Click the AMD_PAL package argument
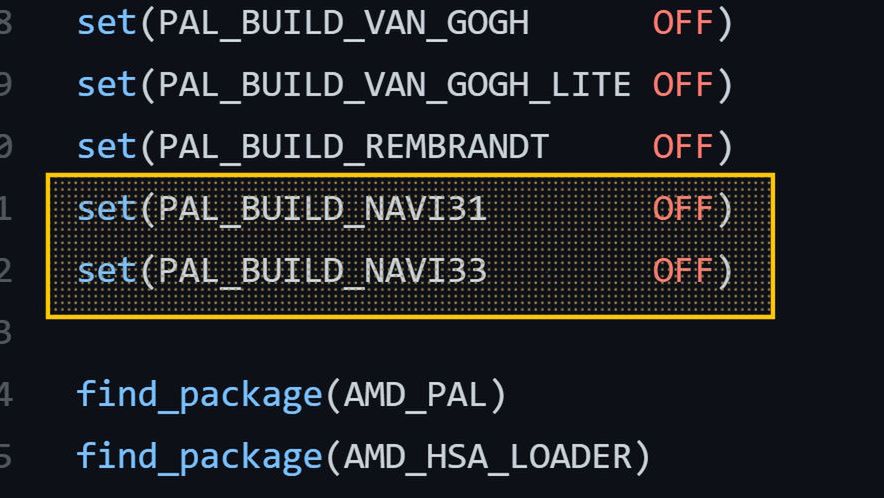This screenshot has width=884, height=498. pyautogui.click(x=415, y=394)
